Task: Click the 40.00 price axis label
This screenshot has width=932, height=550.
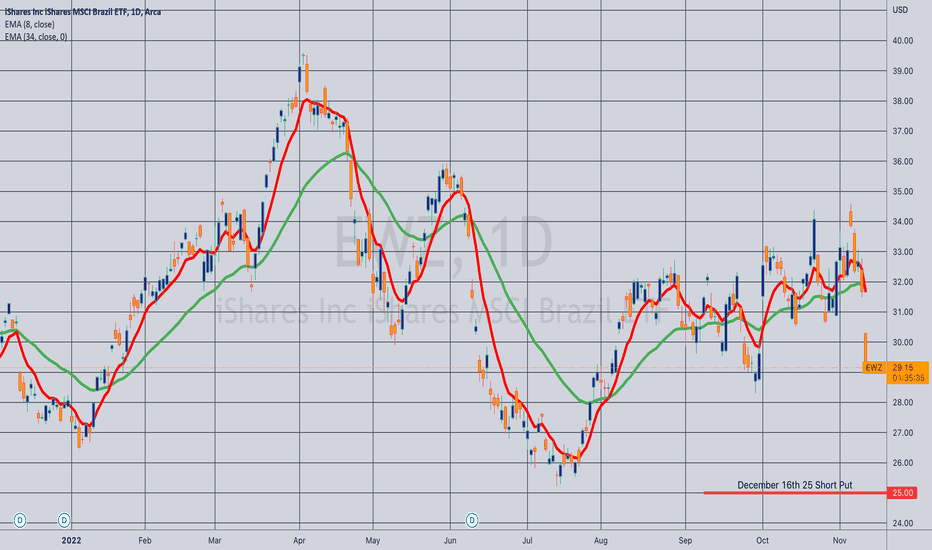Action: 902,40
